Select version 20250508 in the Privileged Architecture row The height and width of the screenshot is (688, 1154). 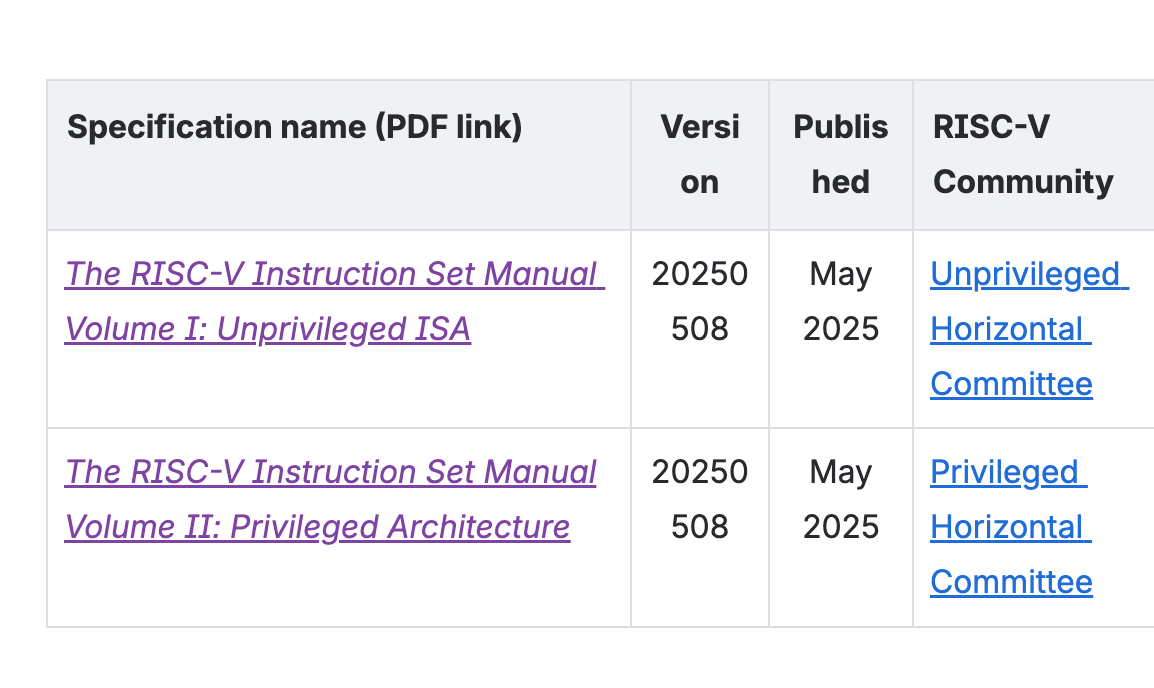point(700,500)
